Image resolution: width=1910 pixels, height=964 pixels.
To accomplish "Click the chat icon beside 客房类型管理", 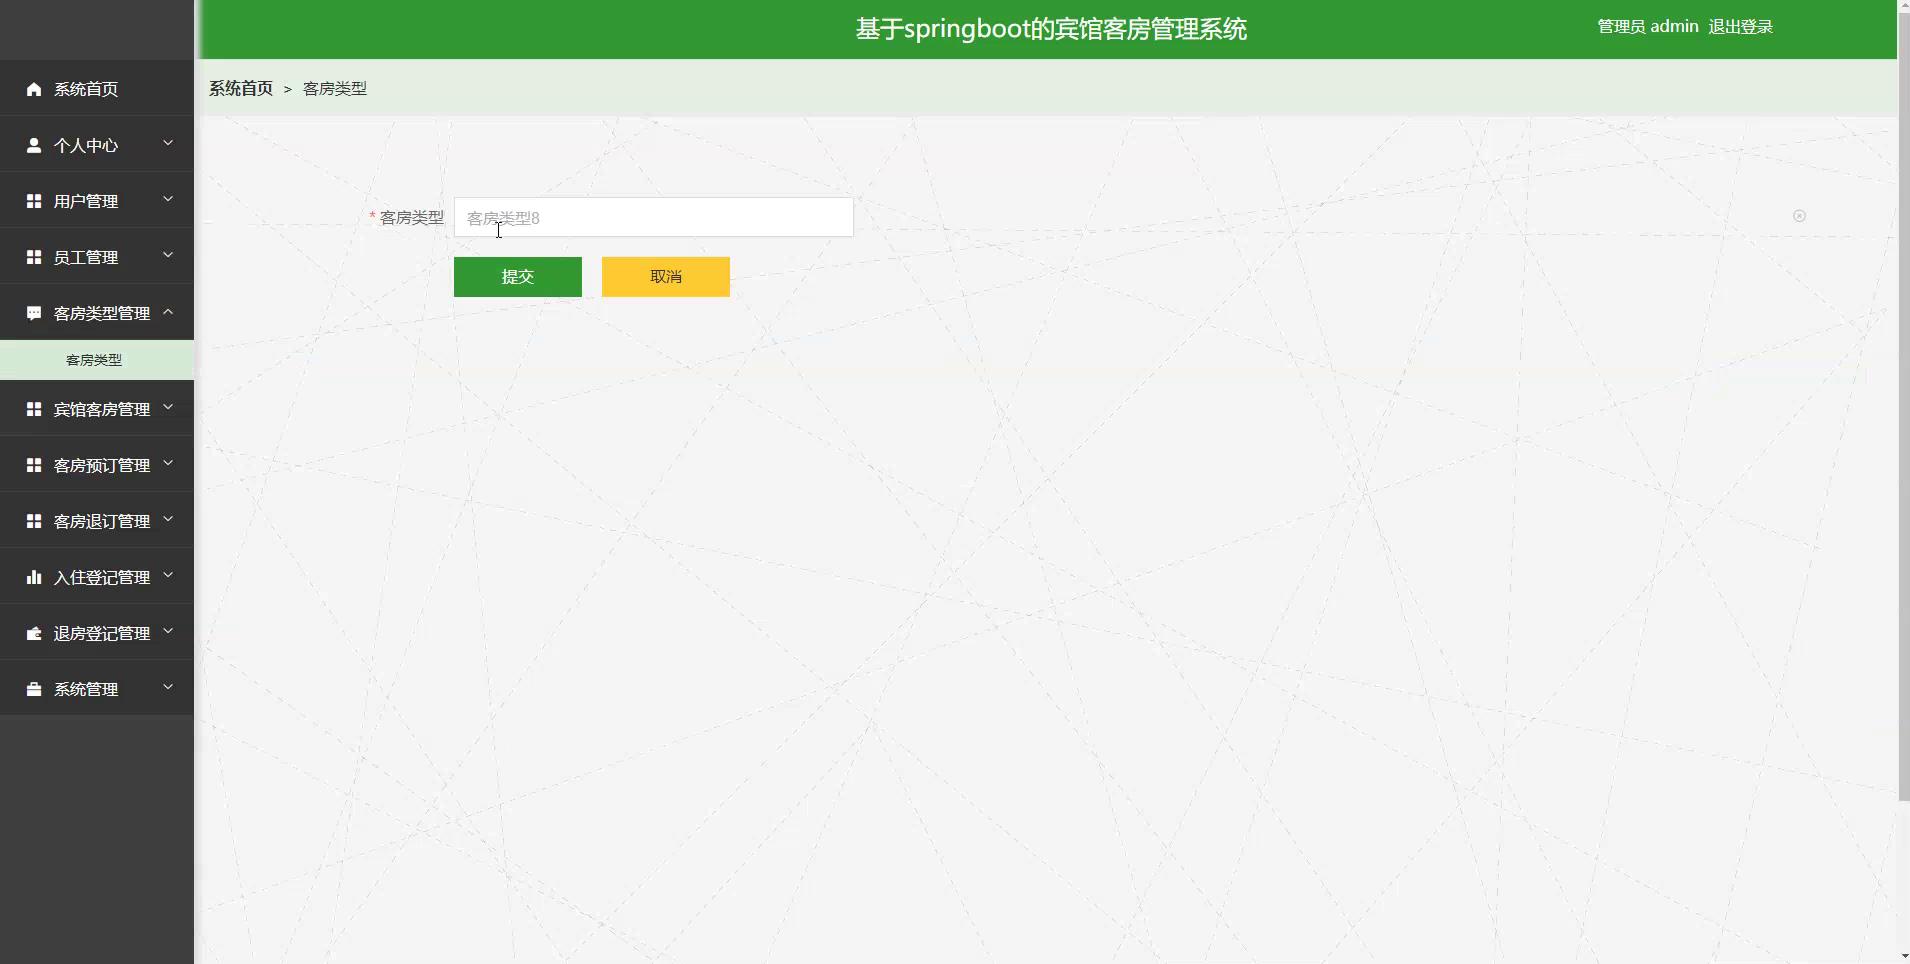I will point(34,313).
